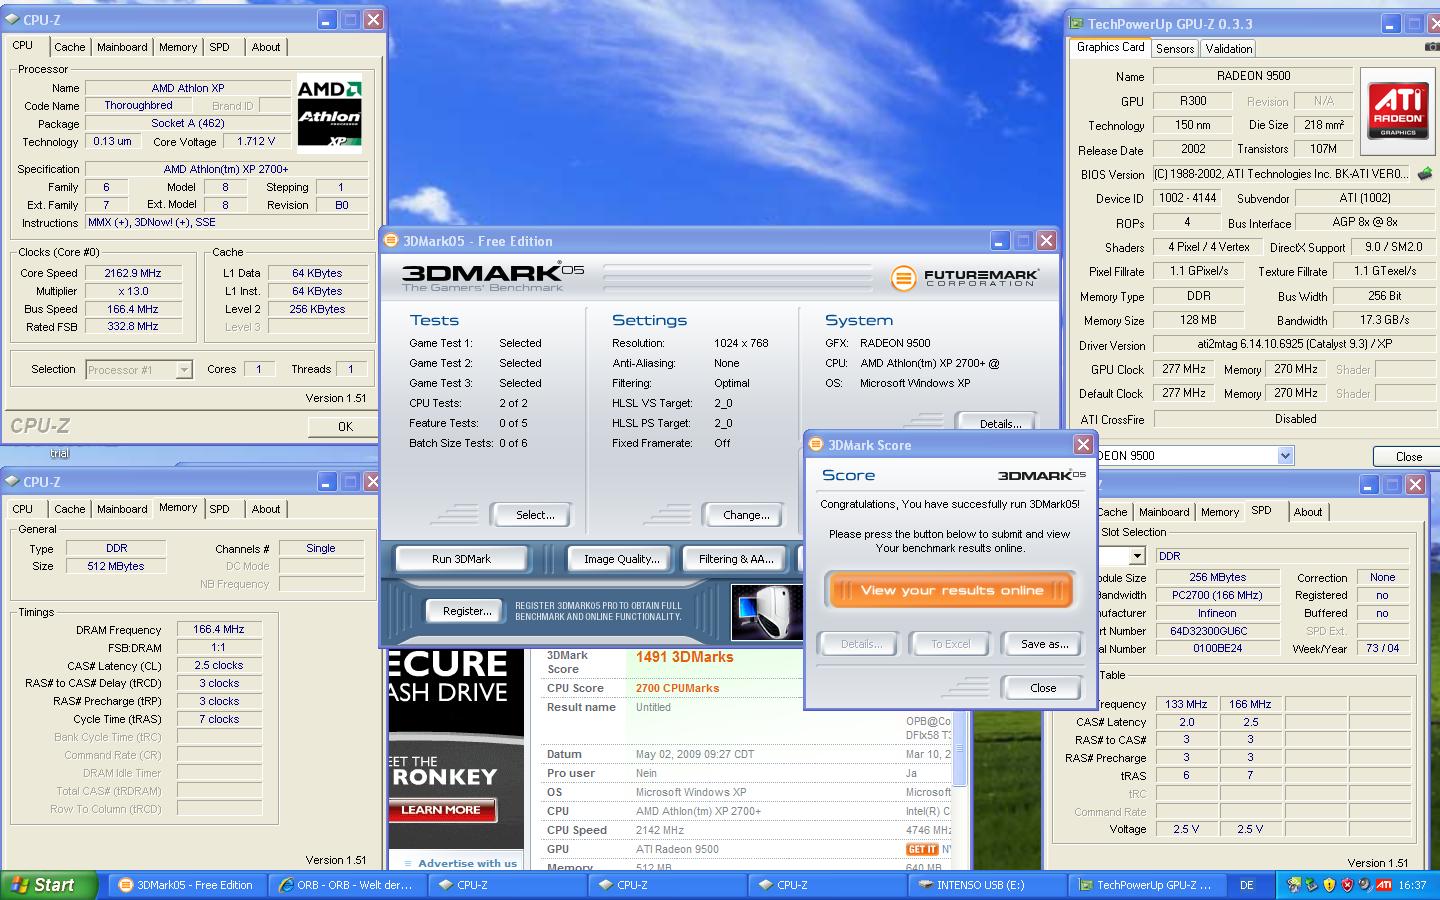Switch to INTENSO USB (E:) taskbar button
The image size is (1440, 900).
987,885
